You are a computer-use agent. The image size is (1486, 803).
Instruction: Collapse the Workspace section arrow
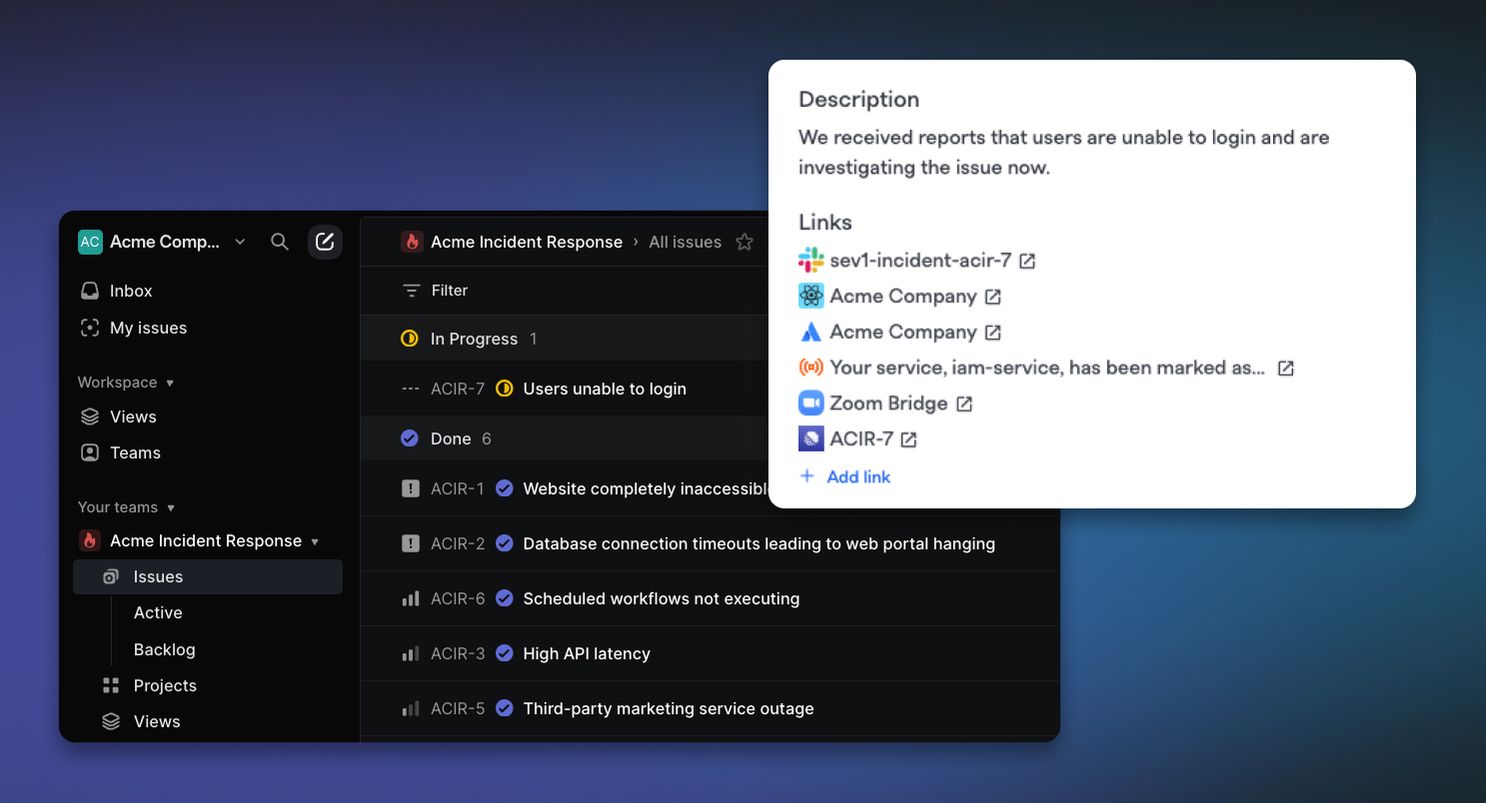[170, 383]
